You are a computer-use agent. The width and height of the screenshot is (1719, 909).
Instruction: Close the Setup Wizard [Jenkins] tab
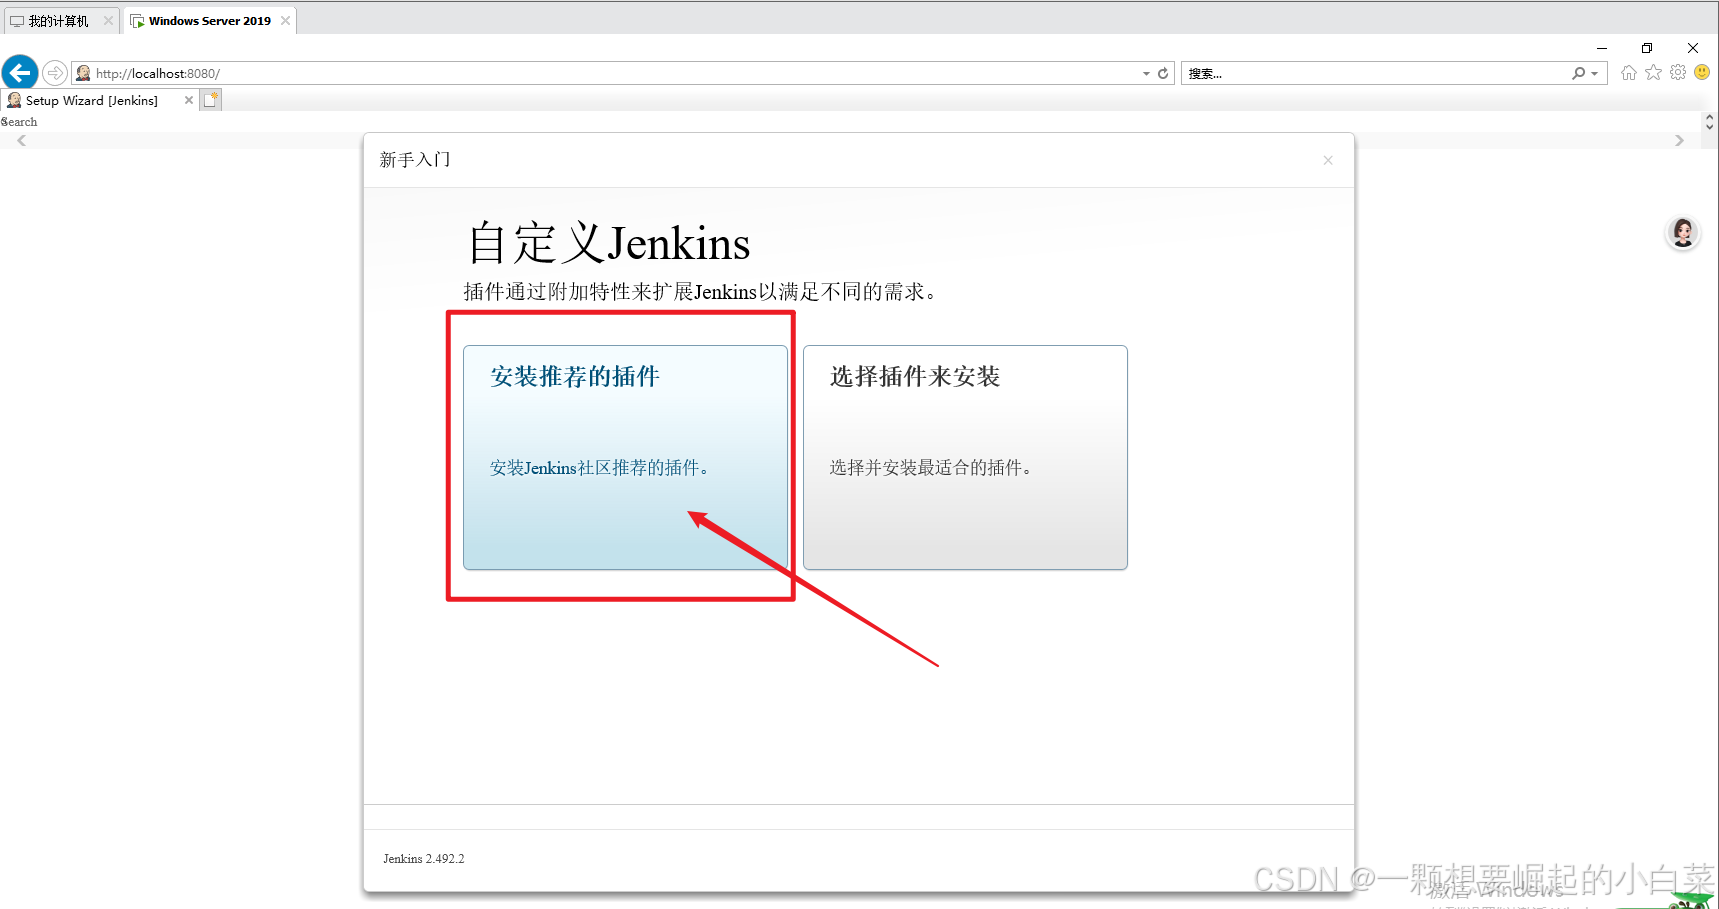tap(189, 100)
